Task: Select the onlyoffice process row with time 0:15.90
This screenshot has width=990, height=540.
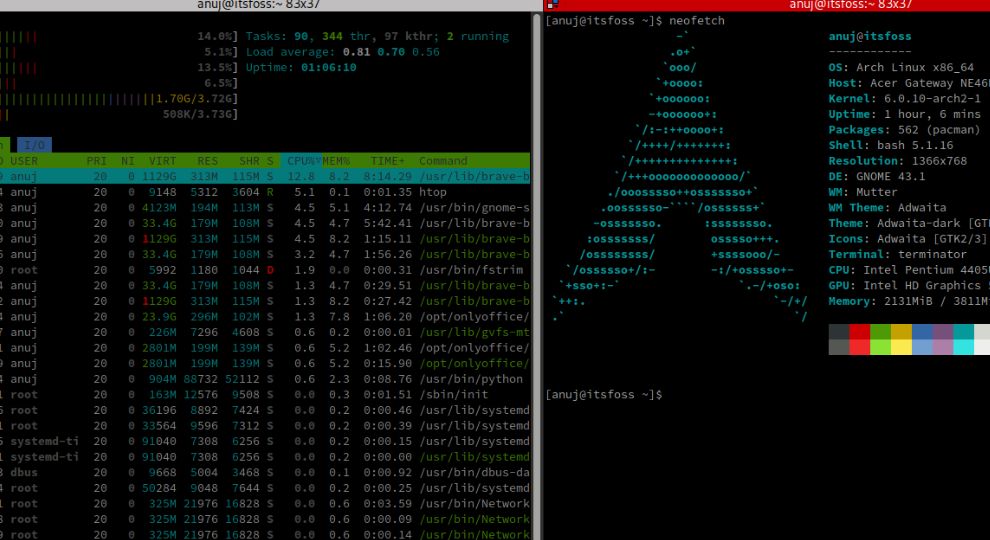Action: coord(265,363)
